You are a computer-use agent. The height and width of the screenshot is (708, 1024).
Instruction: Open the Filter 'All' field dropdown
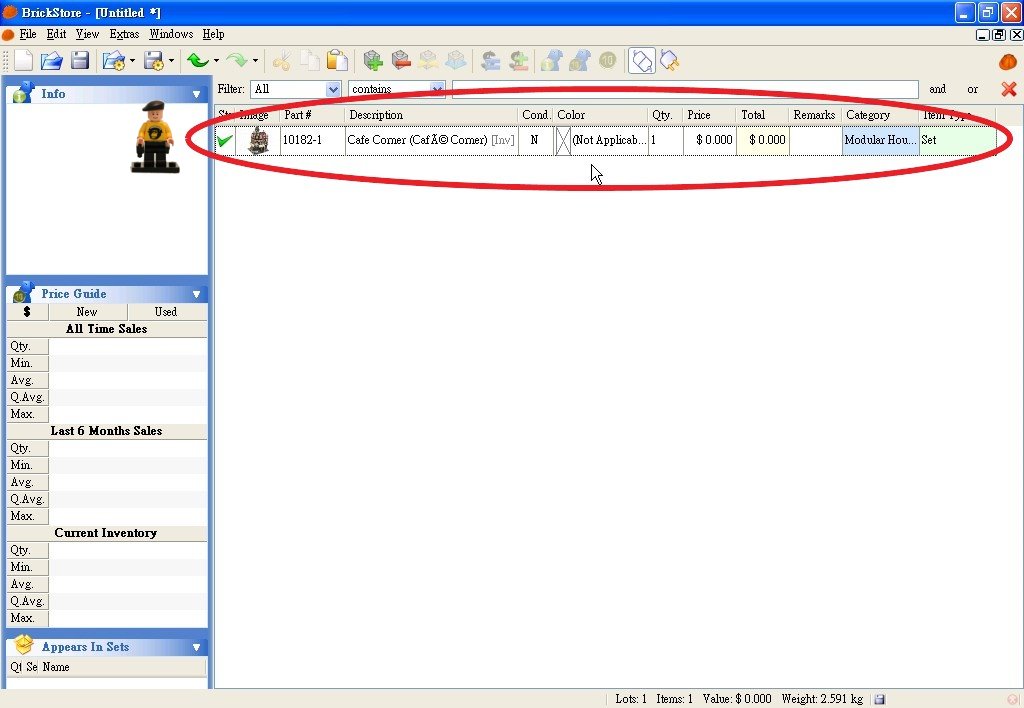click(333, 89)
